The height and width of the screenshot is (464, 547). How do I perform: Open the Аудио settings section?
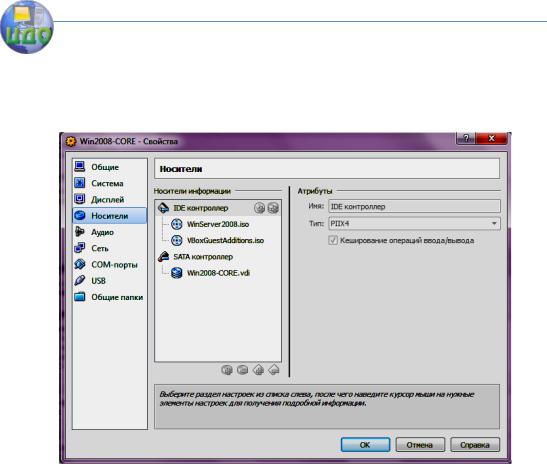tap(110, 232)
